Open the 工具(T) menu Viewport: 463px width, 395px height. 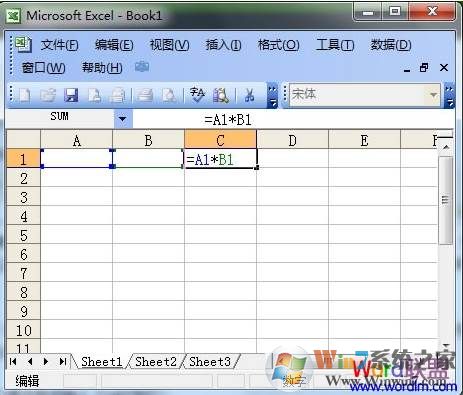335,45
